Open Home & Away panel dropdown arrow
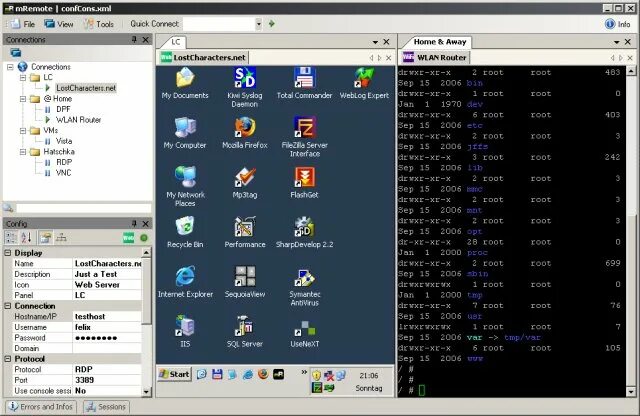Image resolution: width=640 pixels, height=416 pixels. (616, 42)
